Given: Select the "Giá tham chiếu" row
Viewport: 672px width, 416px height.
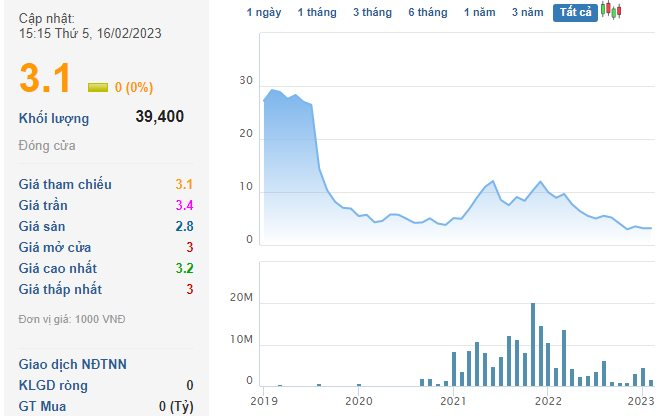Looking at the screenshot, I should click(65, 184).
